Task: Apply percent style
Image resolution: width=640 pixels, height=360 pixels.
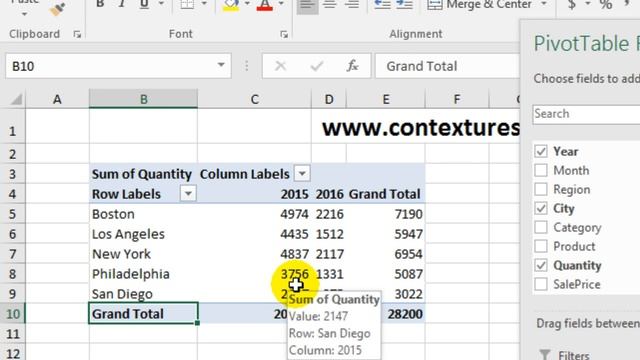Action: point(606,5)
